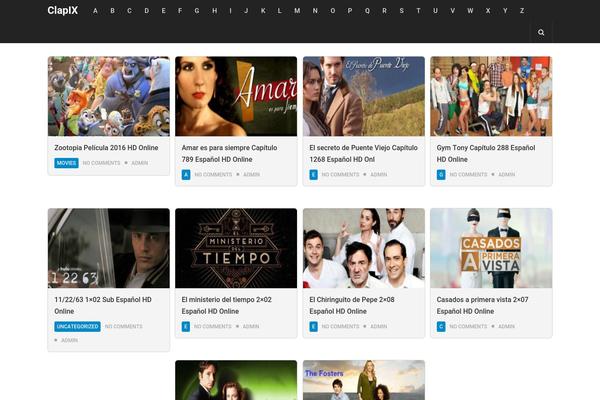Filter by letter V in header
This screenshot has width=600, height=400.
453,11
